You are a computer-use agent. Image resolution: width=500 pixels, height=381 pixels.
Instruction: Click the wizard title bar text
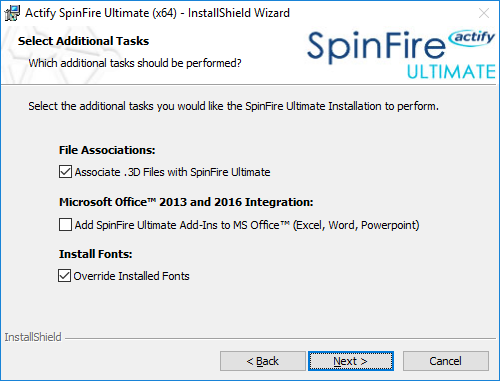click(x=157, y=13)
